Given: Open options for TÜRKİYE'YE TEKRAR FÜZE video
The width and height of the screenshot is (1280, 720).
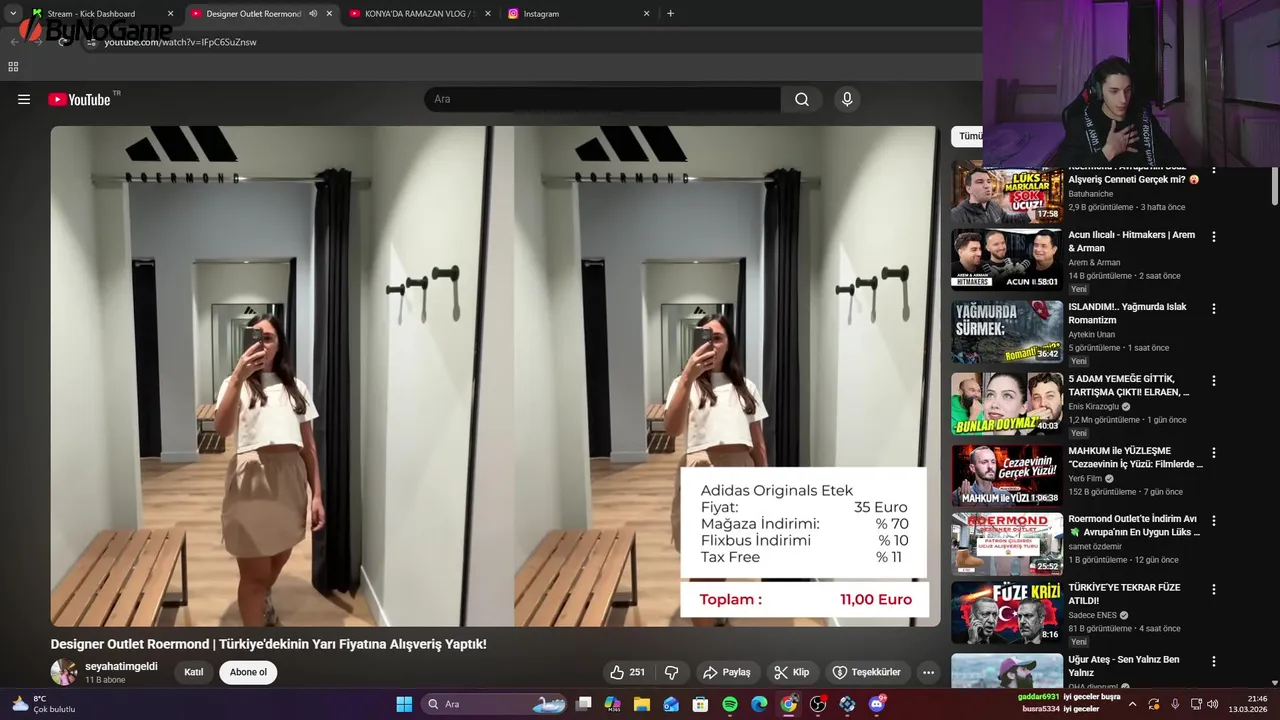Looking at the screenshot, I should click(1214, 589).
